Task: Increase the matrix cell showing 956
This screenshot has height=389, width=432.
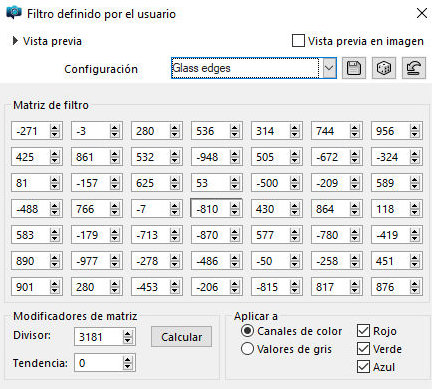Action: (x=414, y=128)
